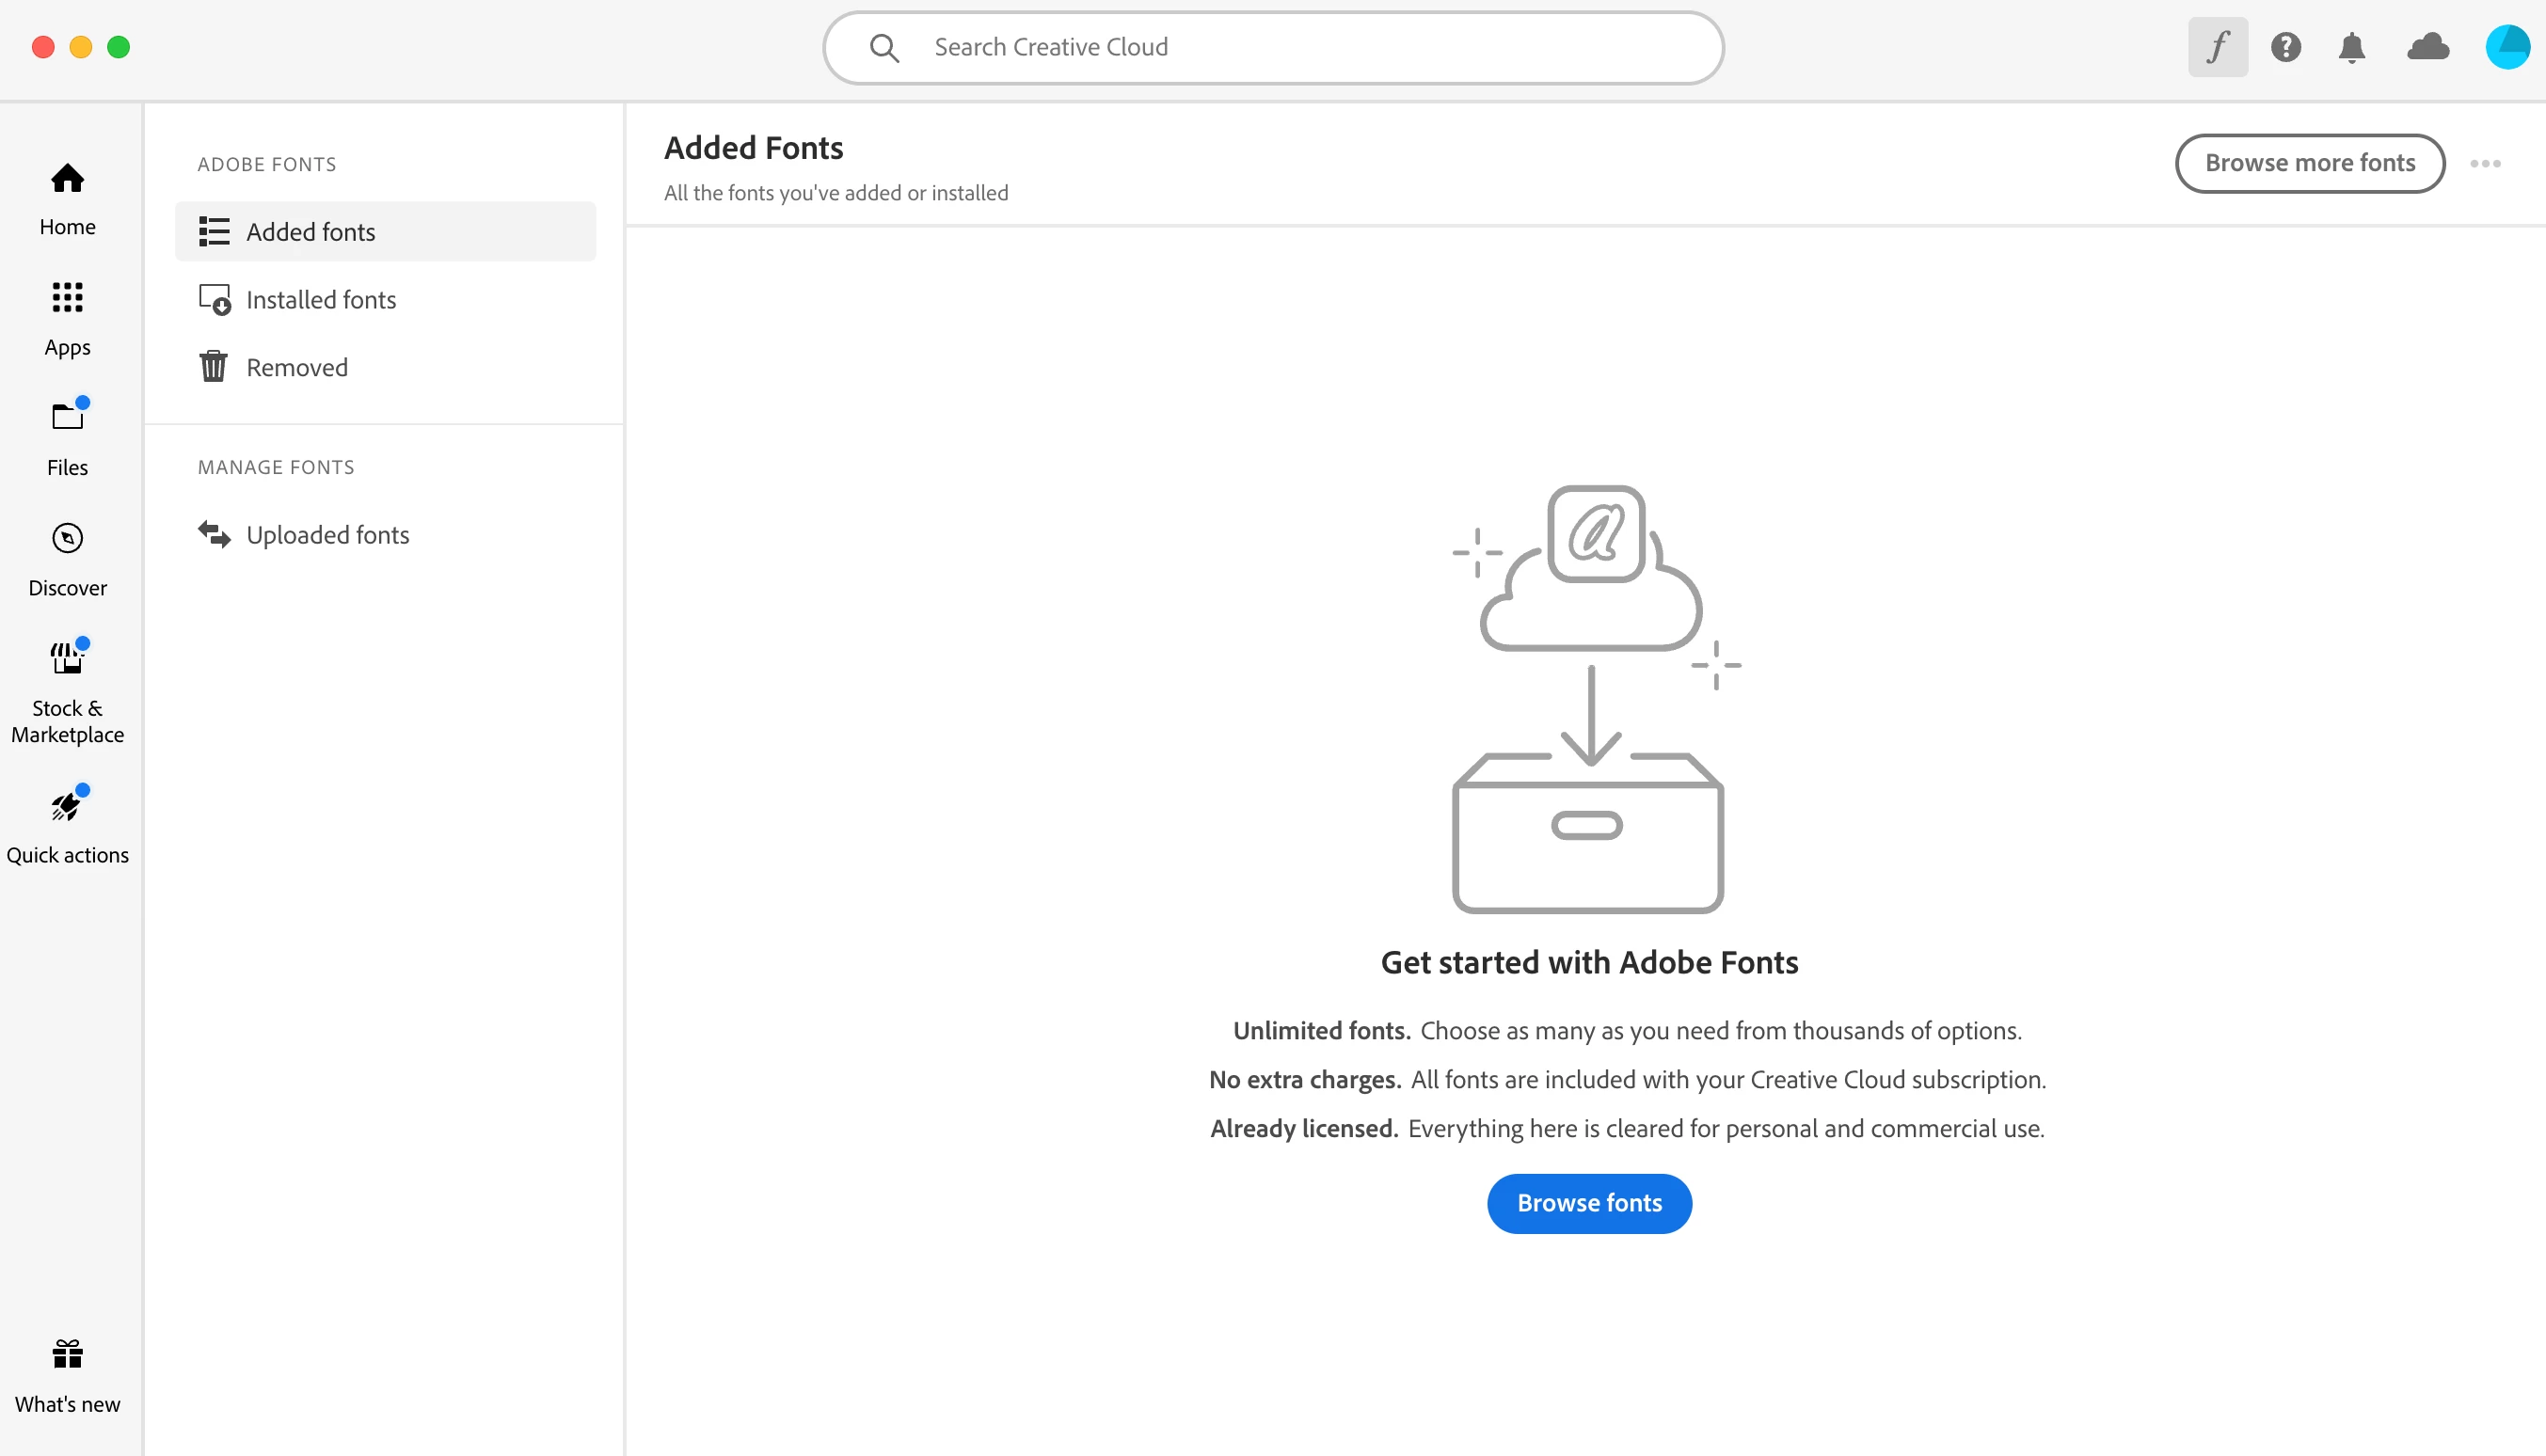The height and width of the screenshot is (1456, 2546).
Task: Open the notifications bell
Action: coord(2351,47)
